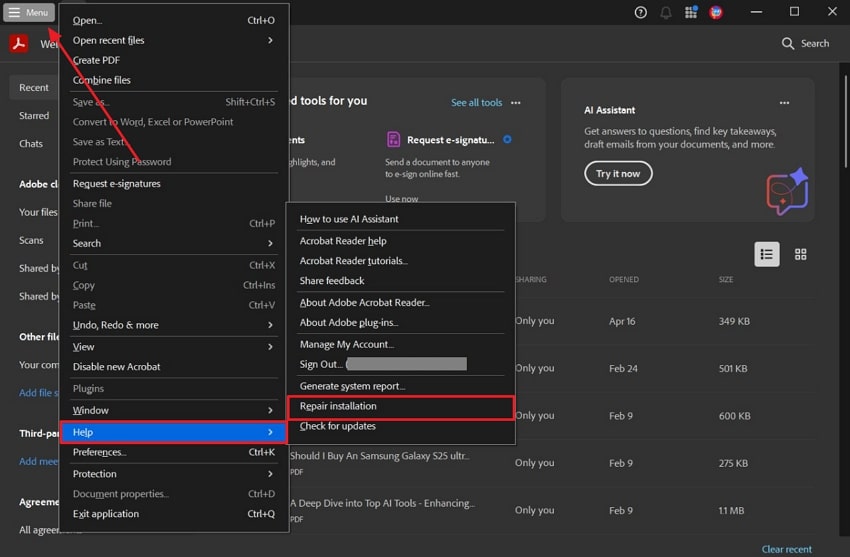The image size is (850, 557).
Task: Open About Adobe Acrobat Reader...
Action: click(401, 302)
